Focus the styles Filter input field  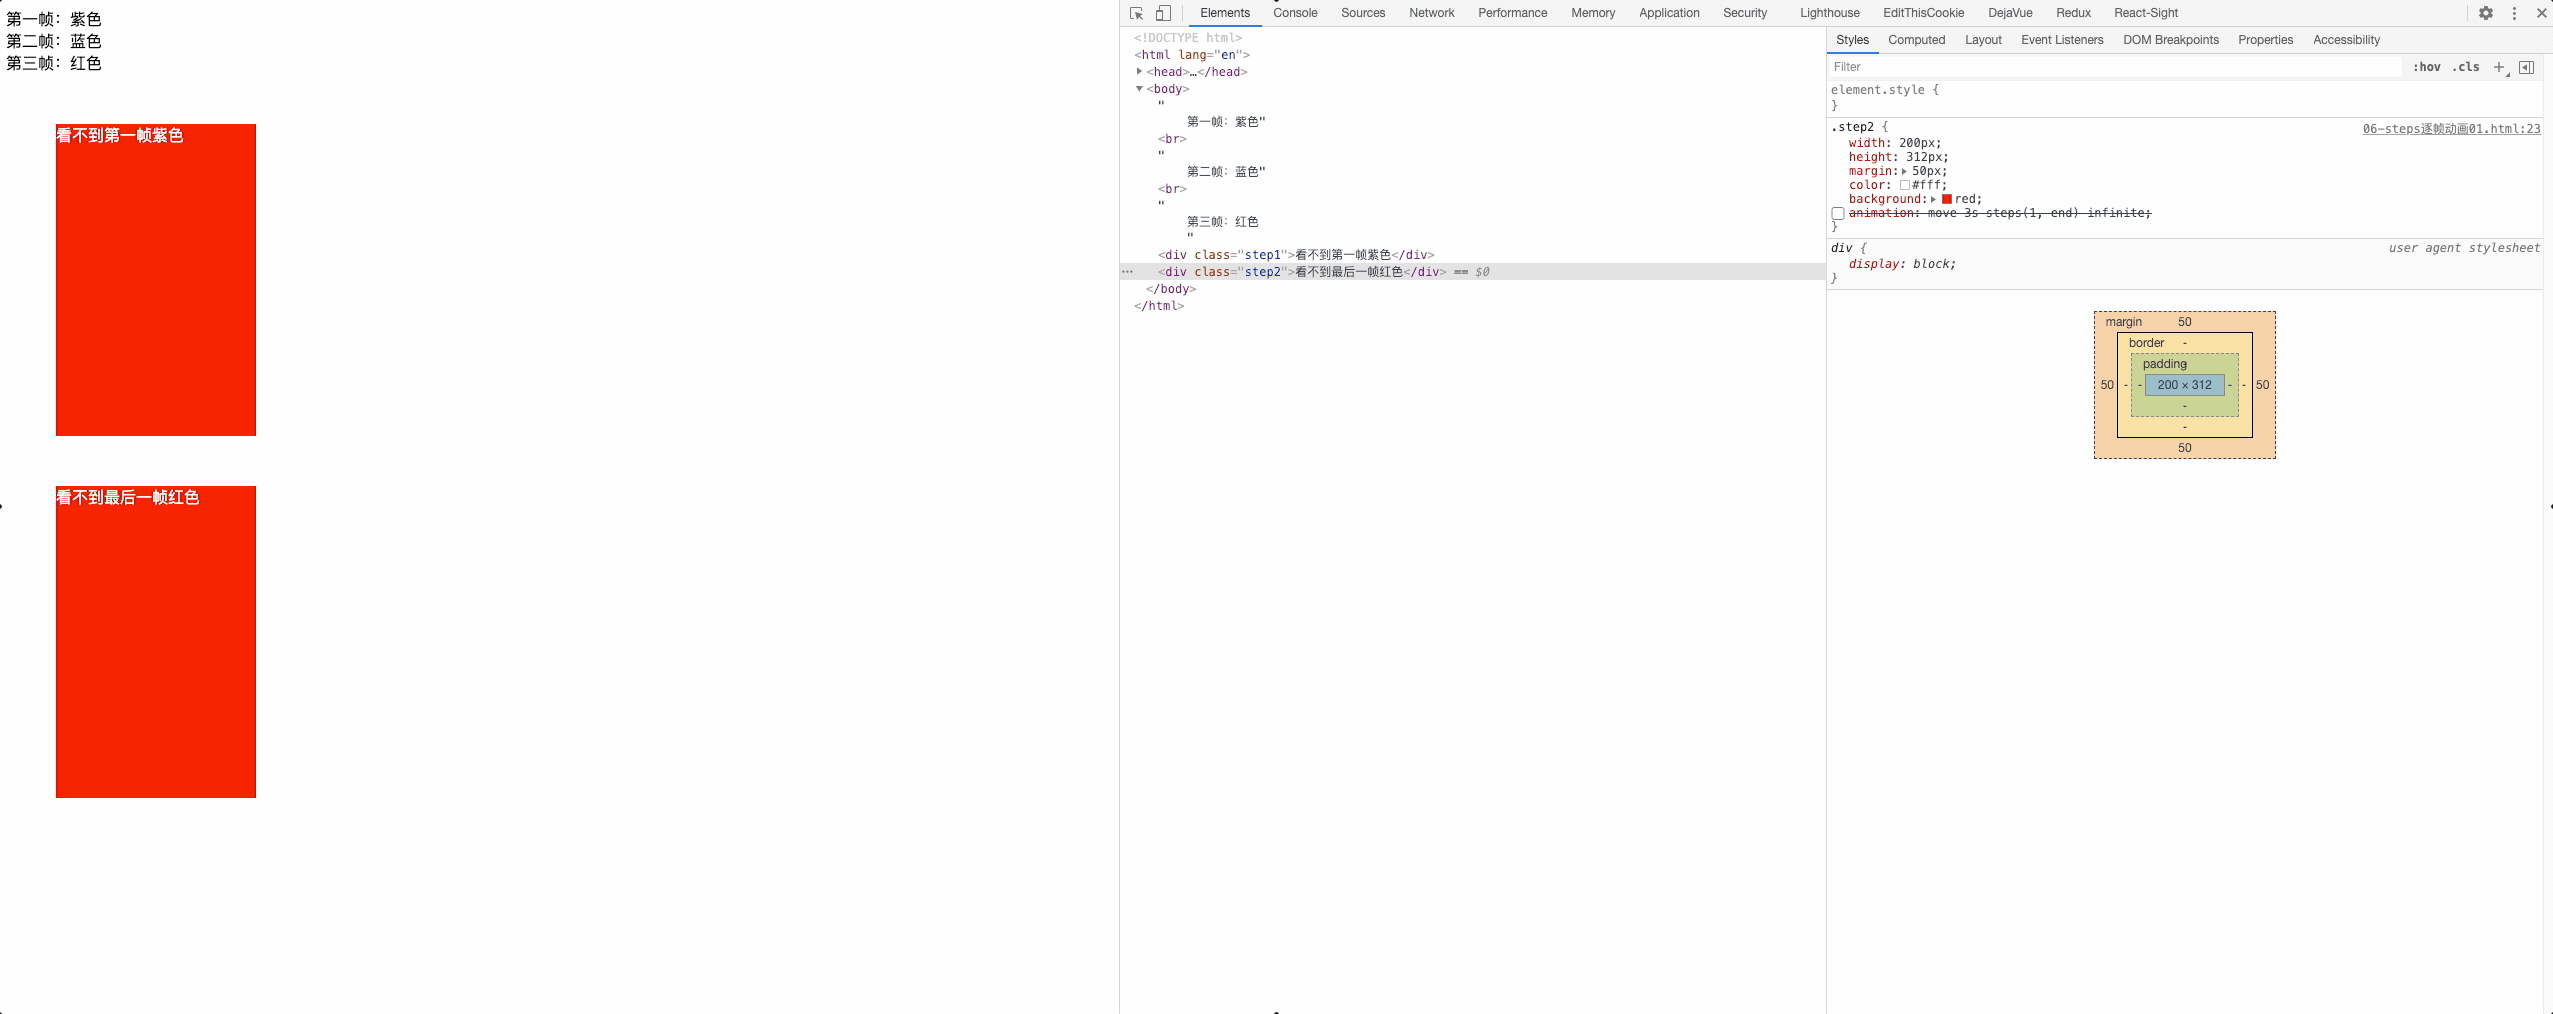click(2110, 67)
